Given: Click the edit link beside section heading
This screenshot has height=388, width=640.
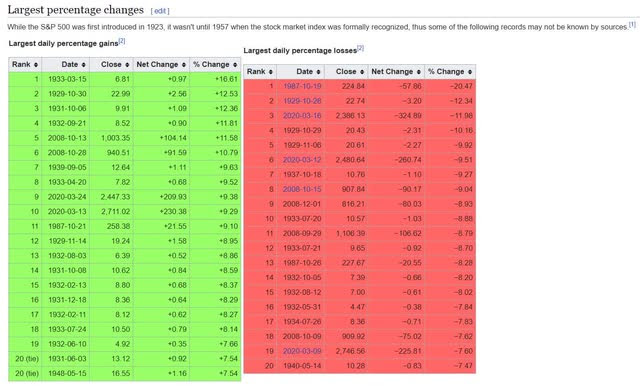Looking at the screenshot, I should tap(160, 11).
